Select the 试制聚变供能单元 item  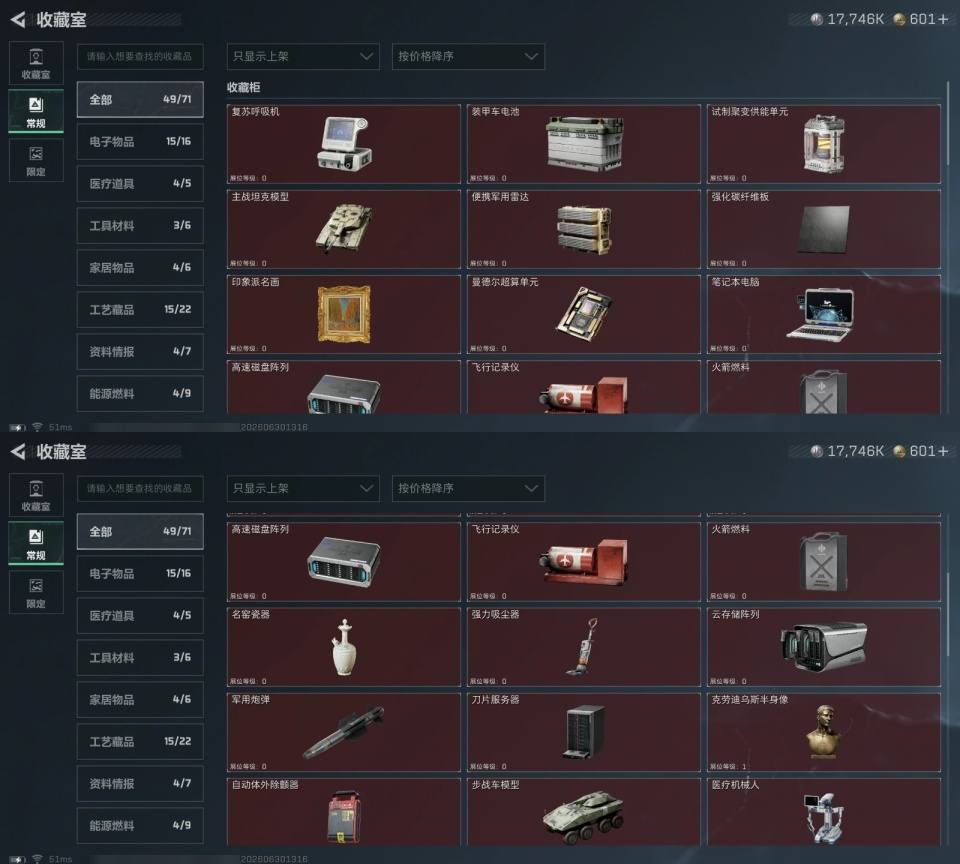[x=823, y=144]
